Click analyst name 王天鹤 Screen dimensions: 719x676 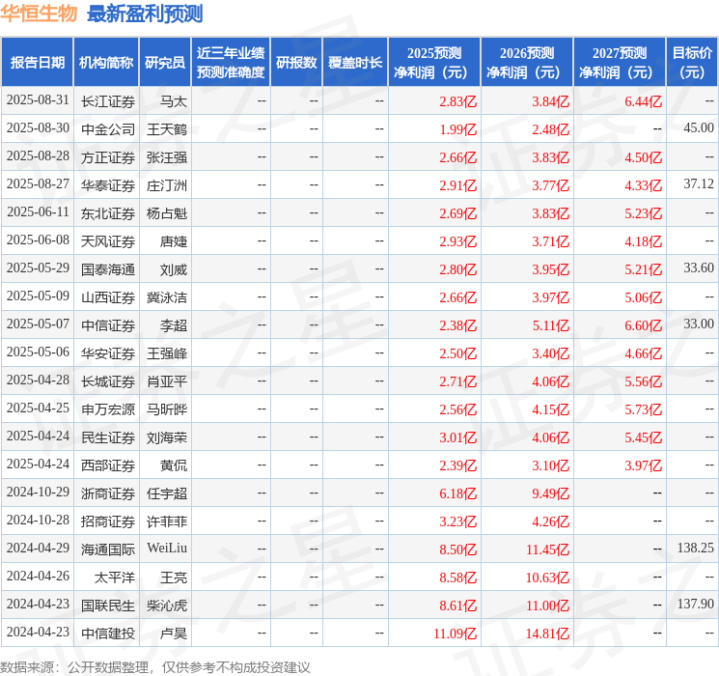166,129
